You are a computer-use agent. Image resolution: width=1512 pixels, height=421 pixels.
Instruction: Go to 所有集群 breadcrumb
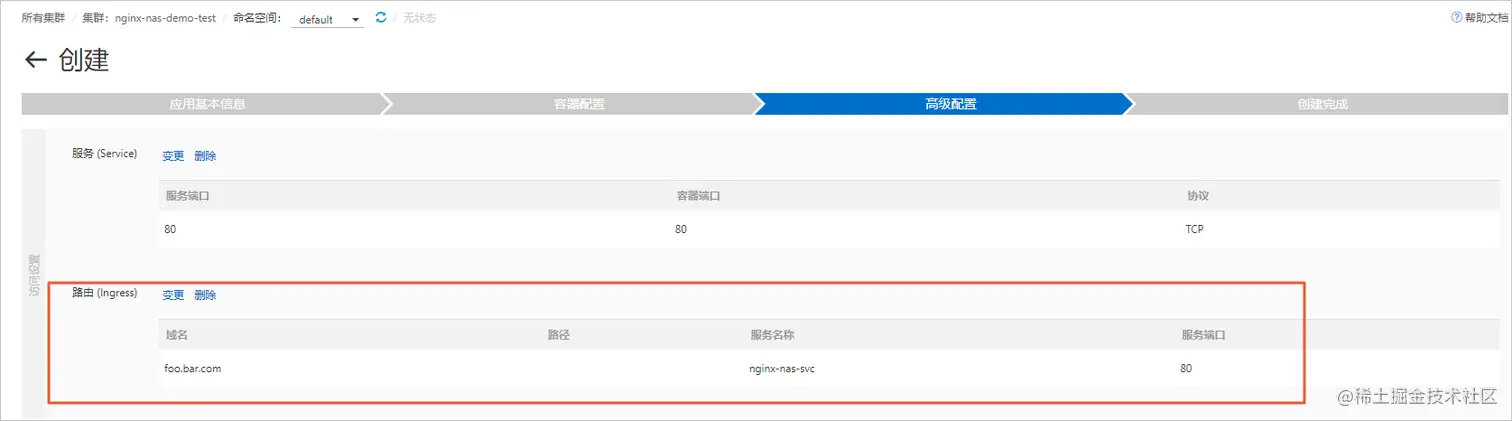[41, 18]
